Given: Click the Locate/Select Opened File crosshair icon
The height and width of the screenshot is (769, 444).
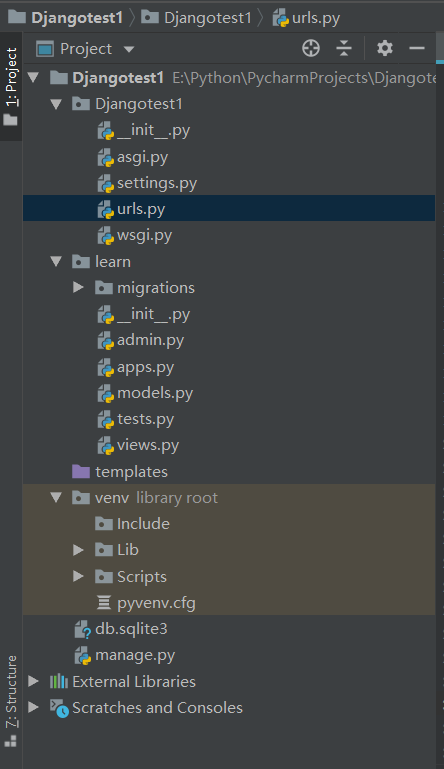Looking at the screenshot, I should 311,49.
